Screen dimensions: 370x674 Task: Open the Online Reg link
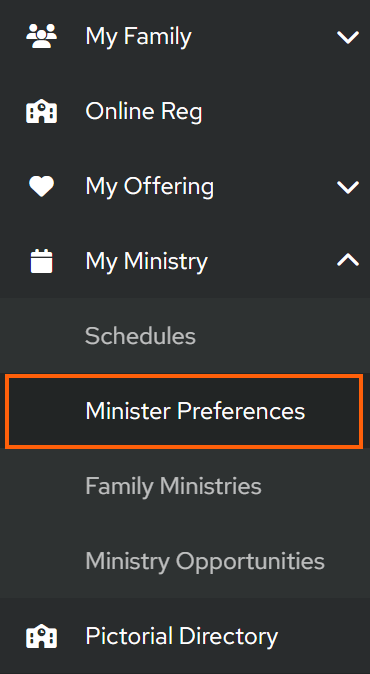[x=144, y=112]
